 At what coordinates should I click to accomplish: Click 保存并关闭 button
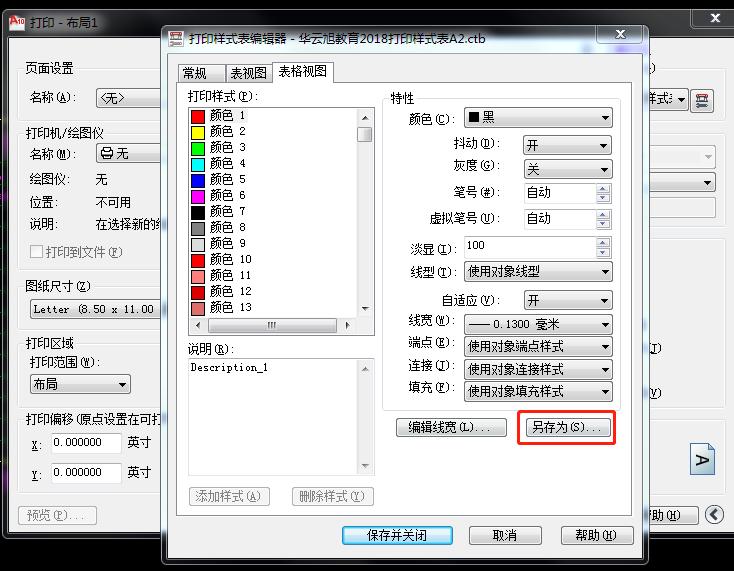click(x=397, y=535)
